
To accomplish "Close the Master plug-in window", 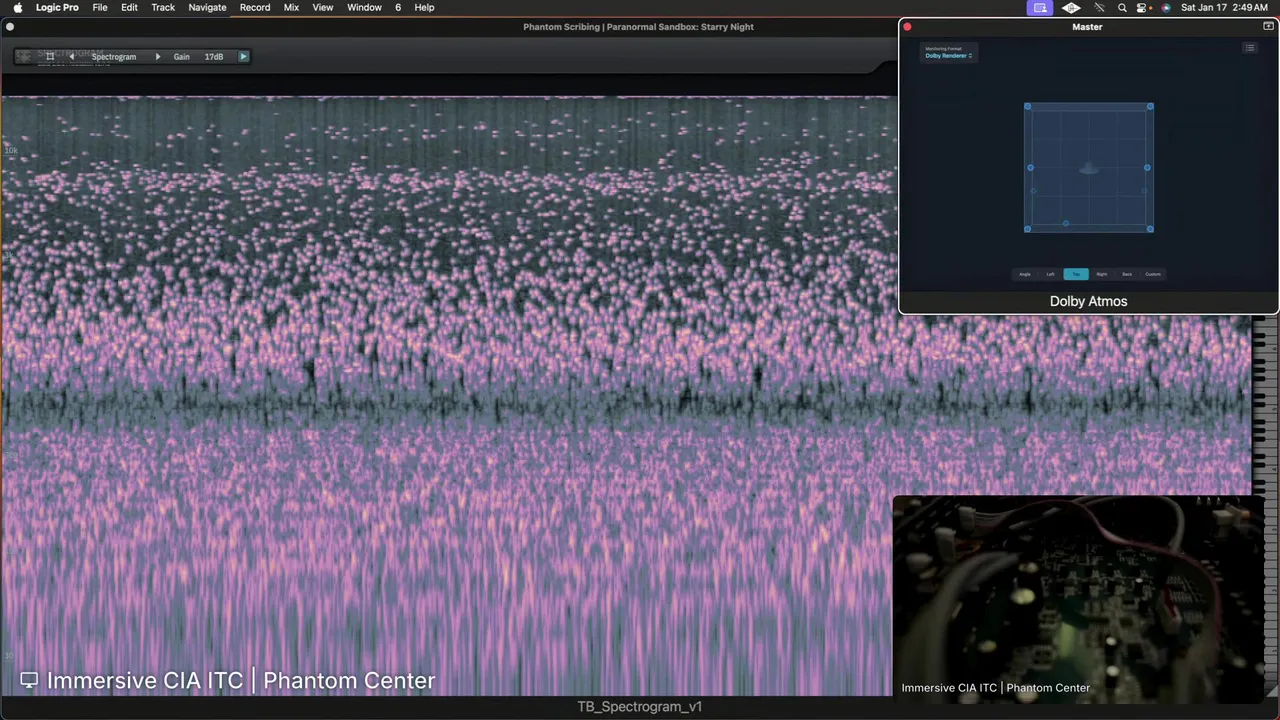I will tap(907, 27).
